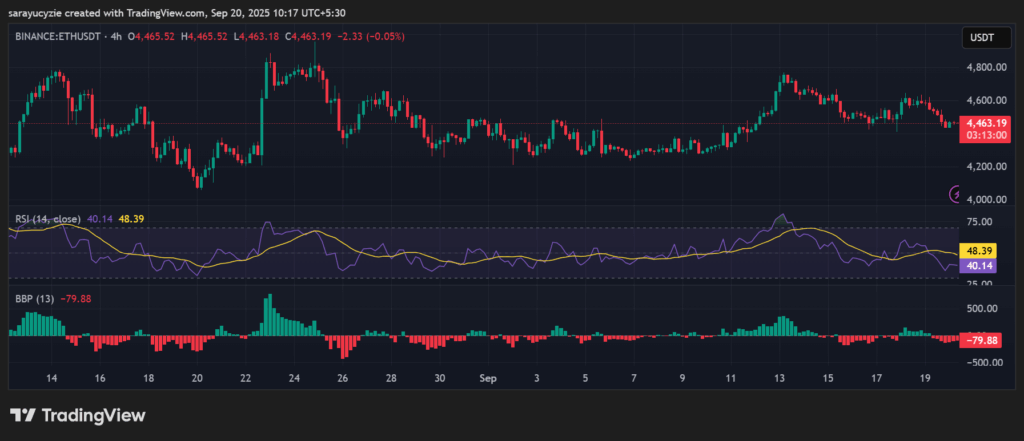Click the 4,000.00 price axis label
This screenshot has height=441, width=1024.
click(985, 200)
